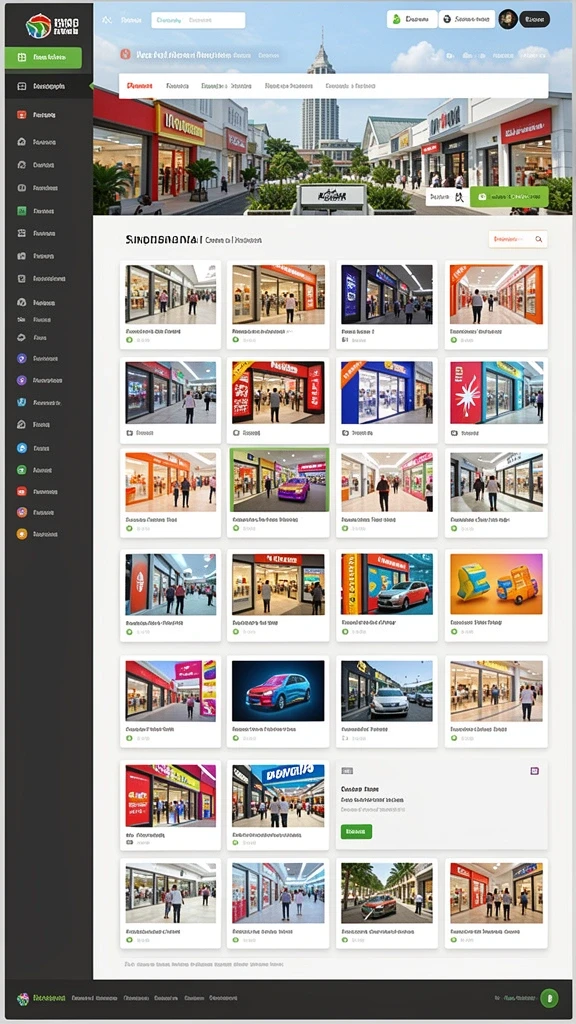Click the orange circular icon at sidebar bottom
This screenshot has height=1024, width=576.
pos(22,534)
